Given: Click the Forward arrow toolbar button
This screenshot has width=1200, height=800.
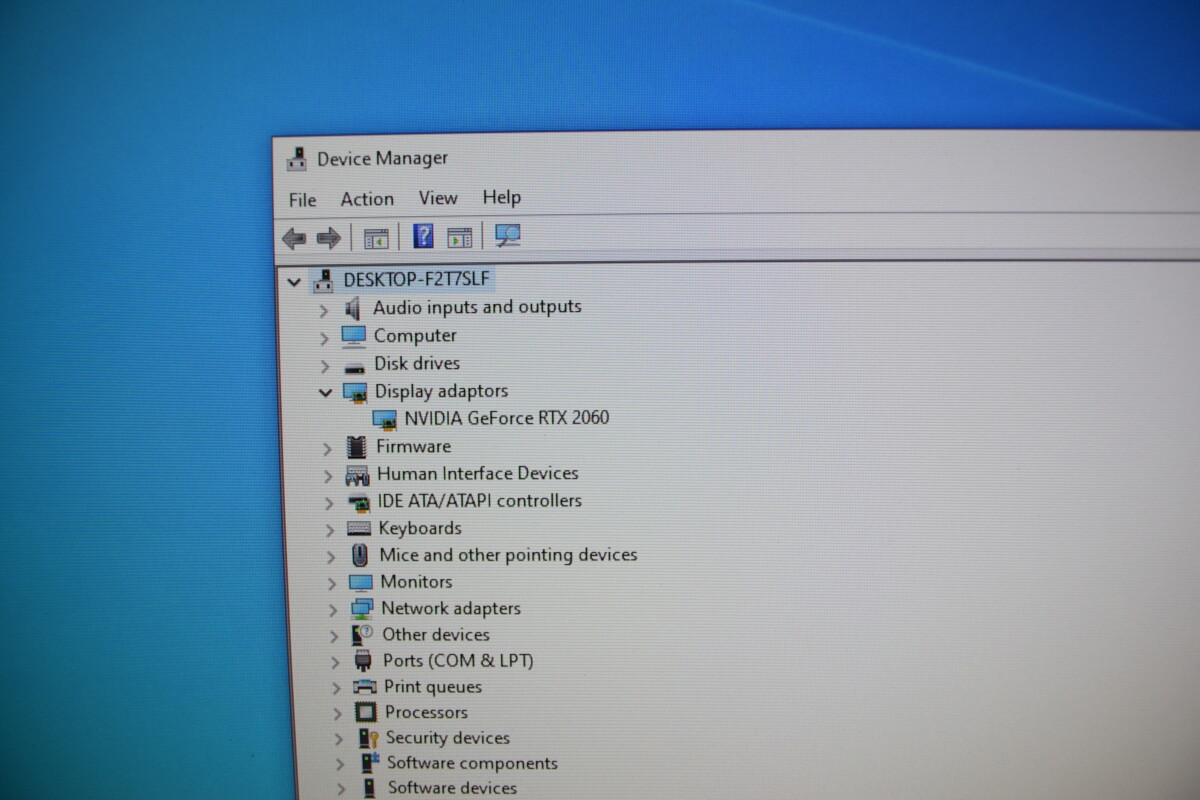Looking at the screenshot, I should 328,238.
